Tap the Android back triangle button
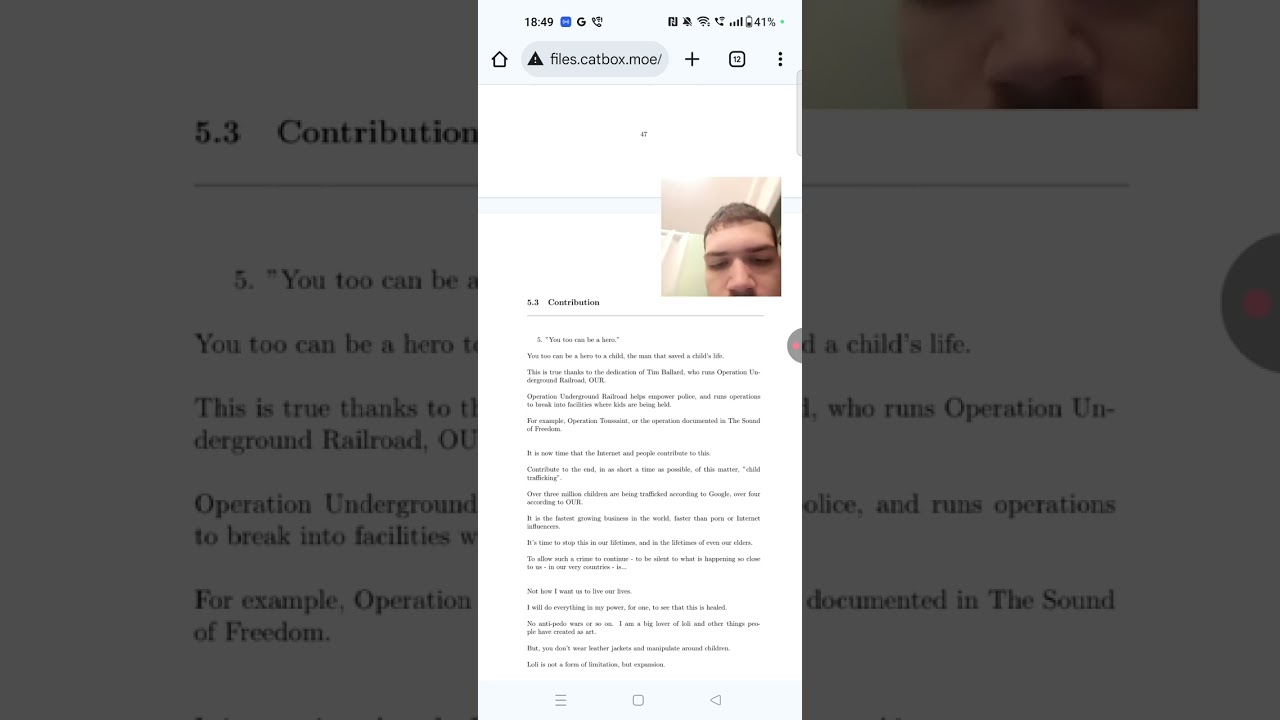The image size is (1280, 720). point(715,700)
